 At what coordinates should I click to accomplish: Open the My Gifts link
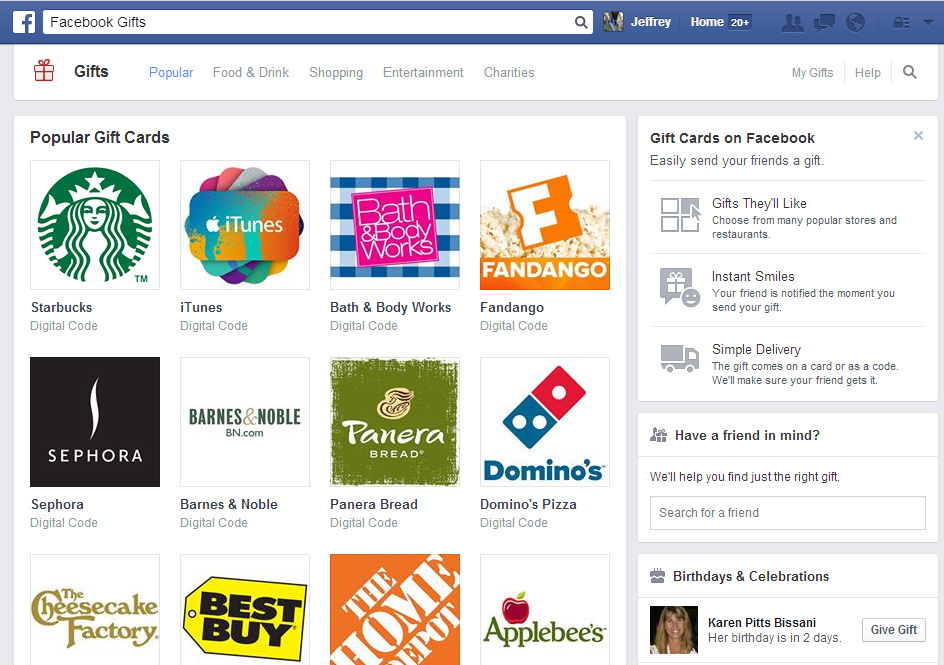[813, 73]
